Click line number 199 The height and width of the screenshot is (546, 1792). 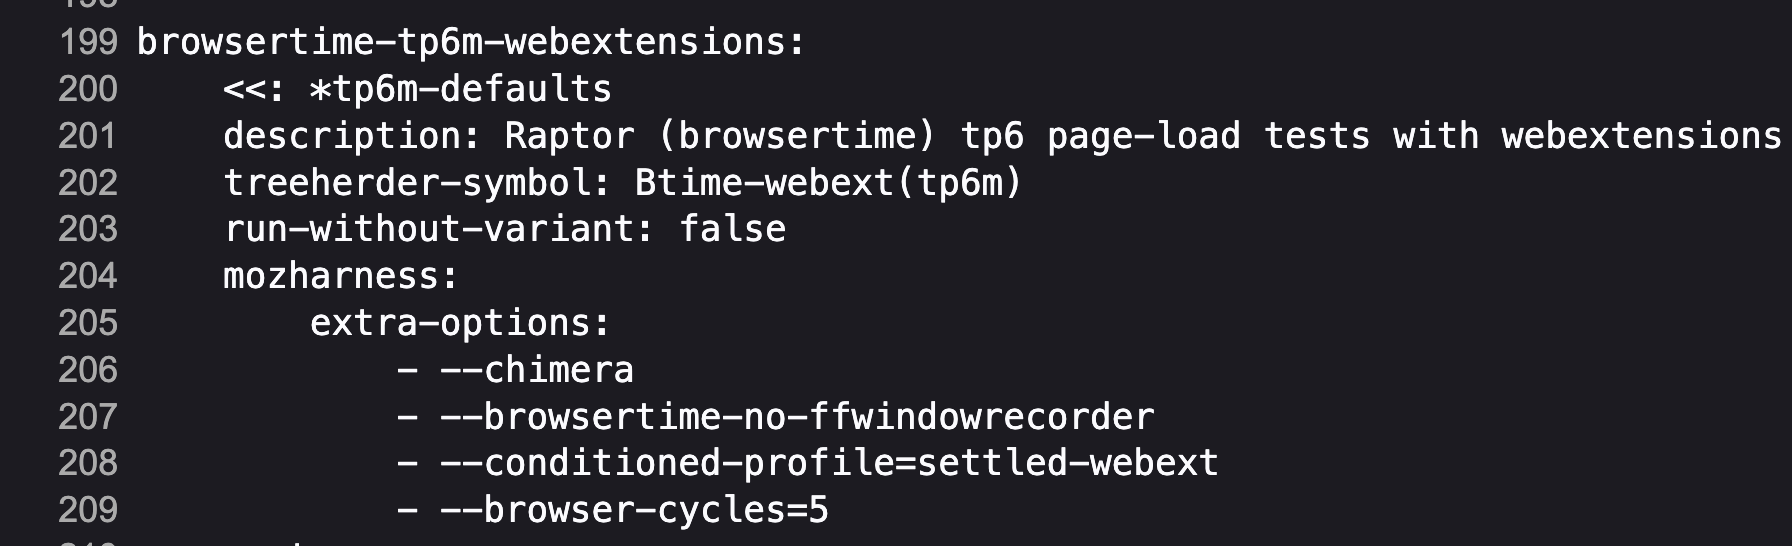pyautogui.click(x=88, y=42)
